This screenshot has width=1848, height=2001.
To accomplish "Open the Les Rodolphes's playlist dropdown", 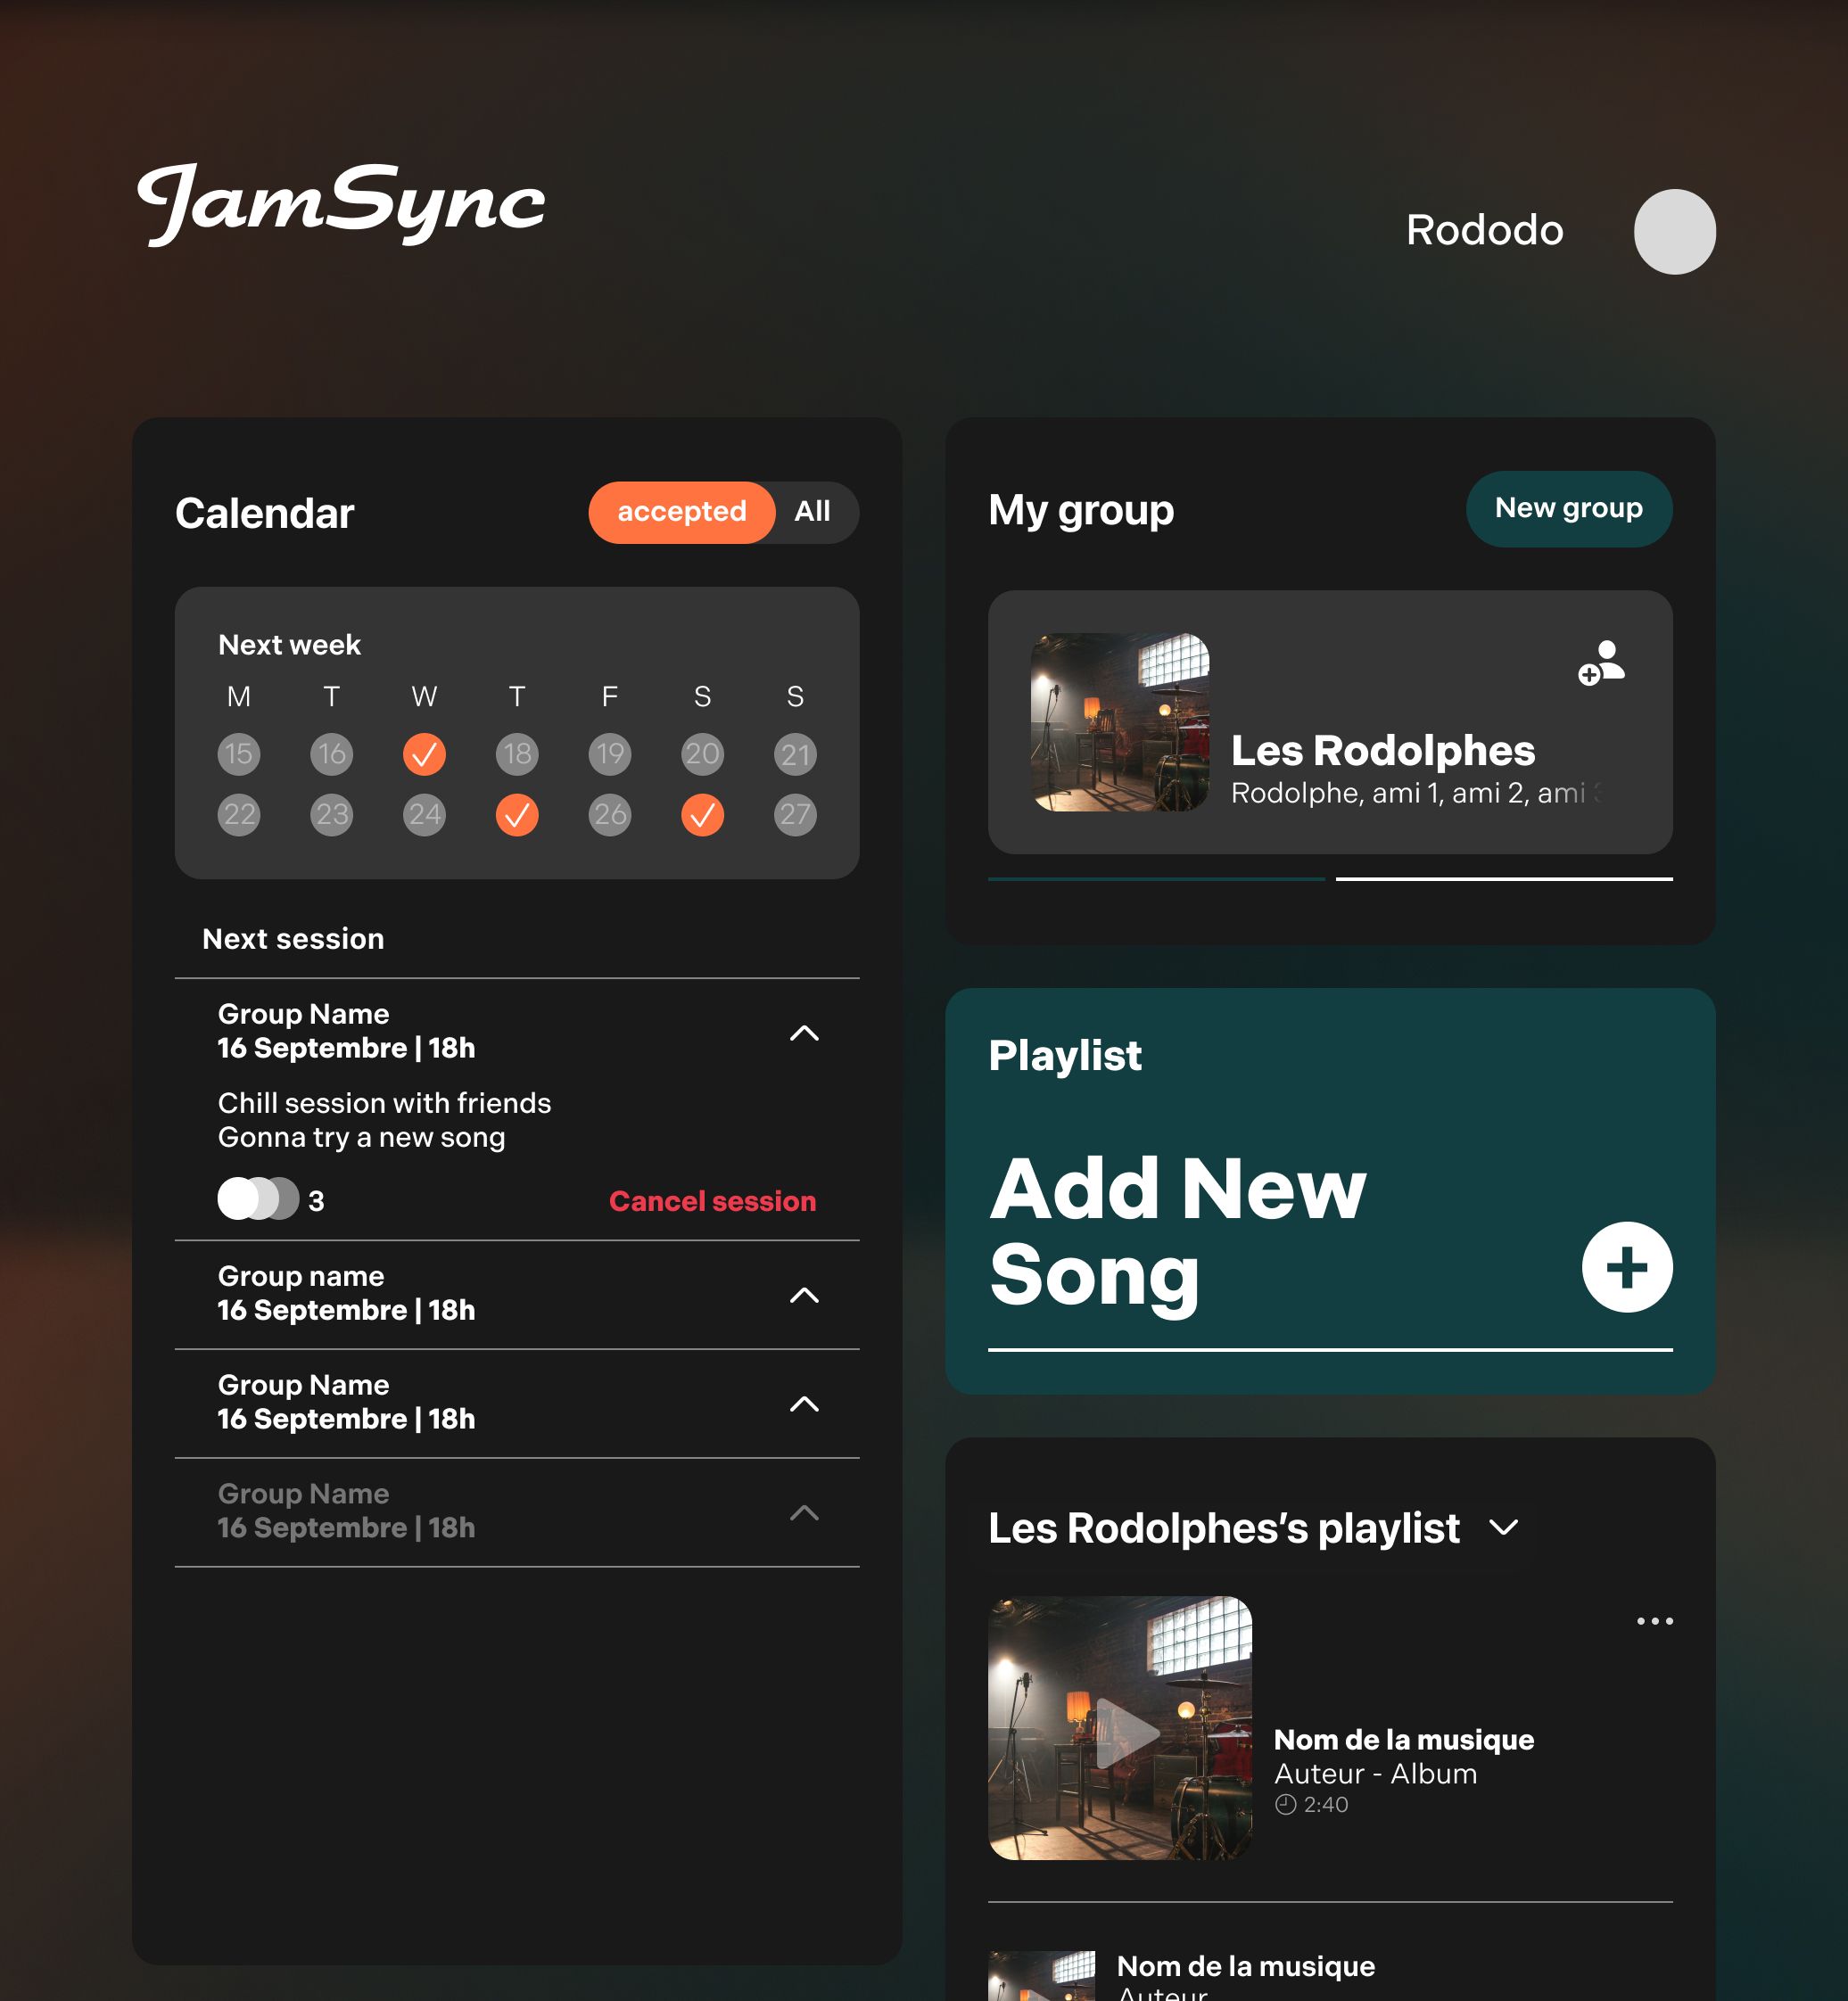I will tap(1503, 1527).
